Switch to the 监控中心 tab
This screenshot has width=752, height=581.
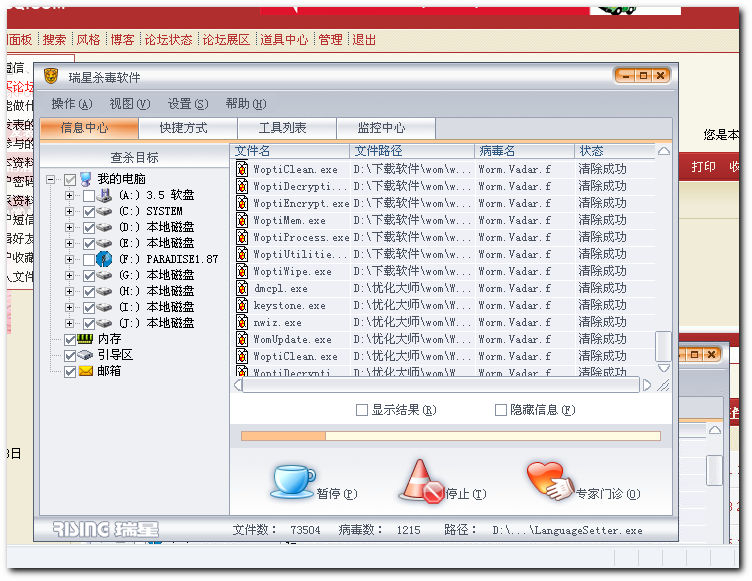pyautogui.click(x=386, y=128)
